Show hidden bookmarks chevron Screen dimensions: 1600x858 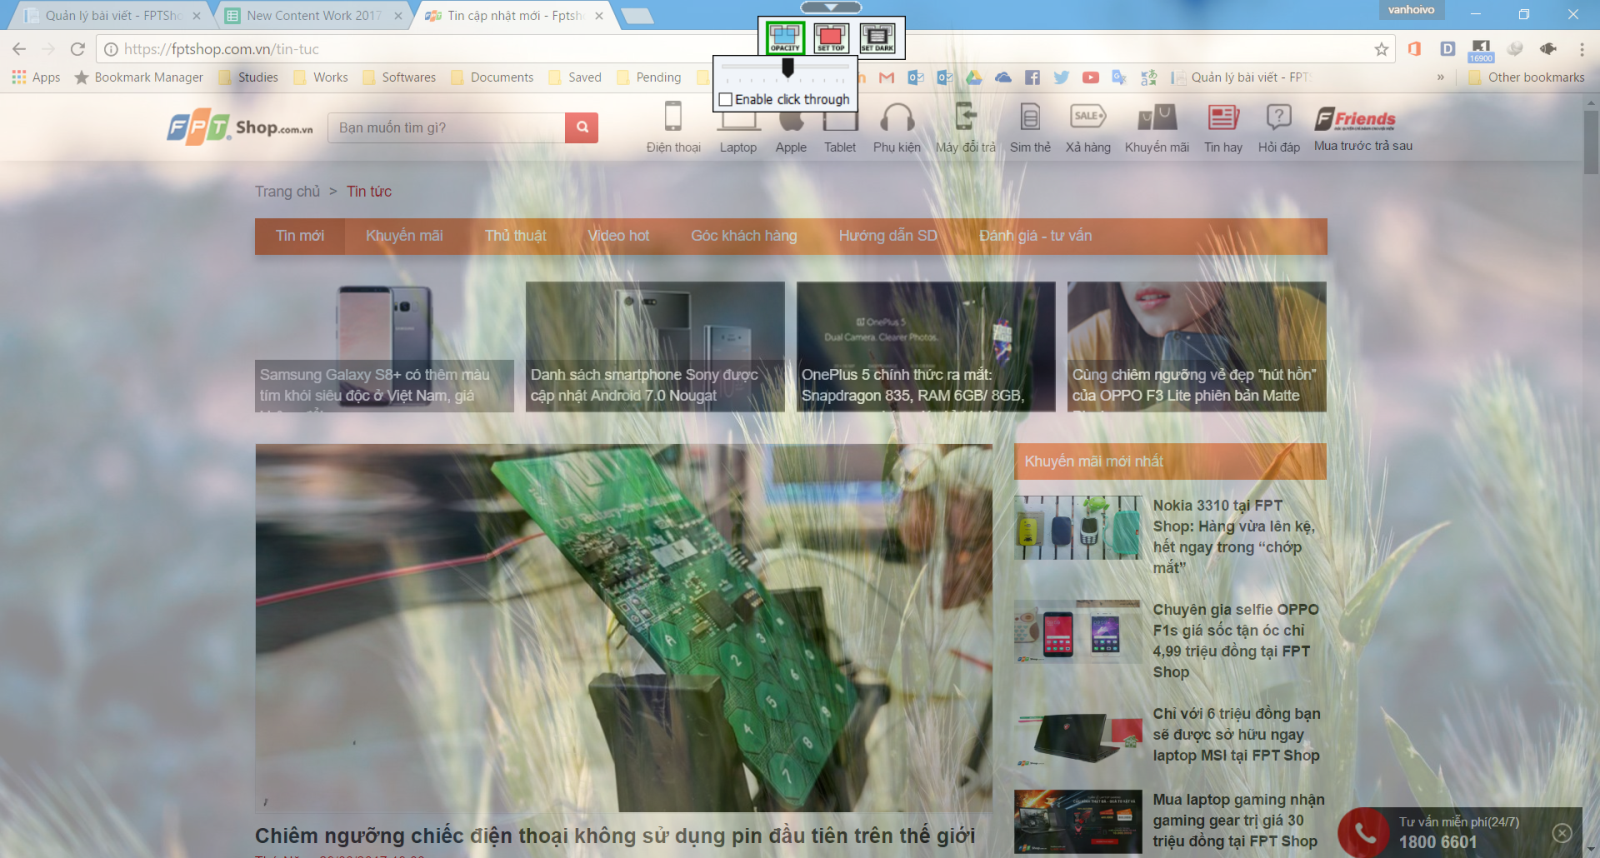click(x=1440, y=77)
